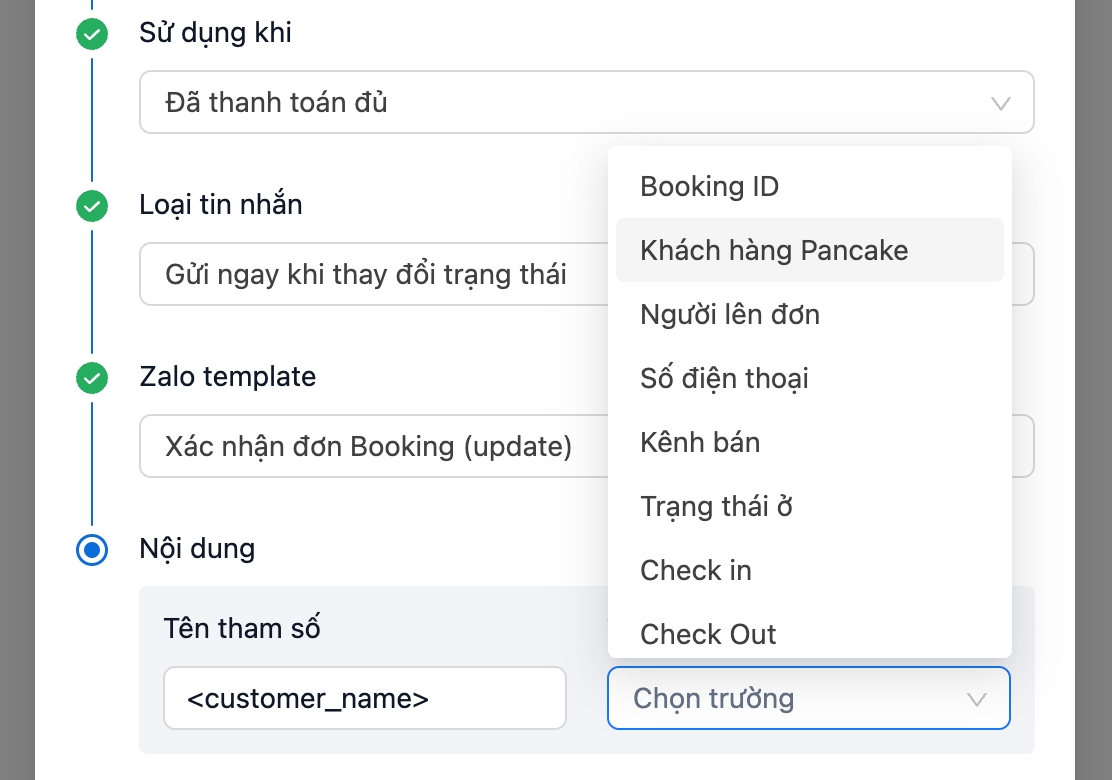Image resolution: width=1112 pixels, height=780 pixels.
Task: Click chevron arrow in Đã thanh toán đủ dropdown
Action: point(999,103)
